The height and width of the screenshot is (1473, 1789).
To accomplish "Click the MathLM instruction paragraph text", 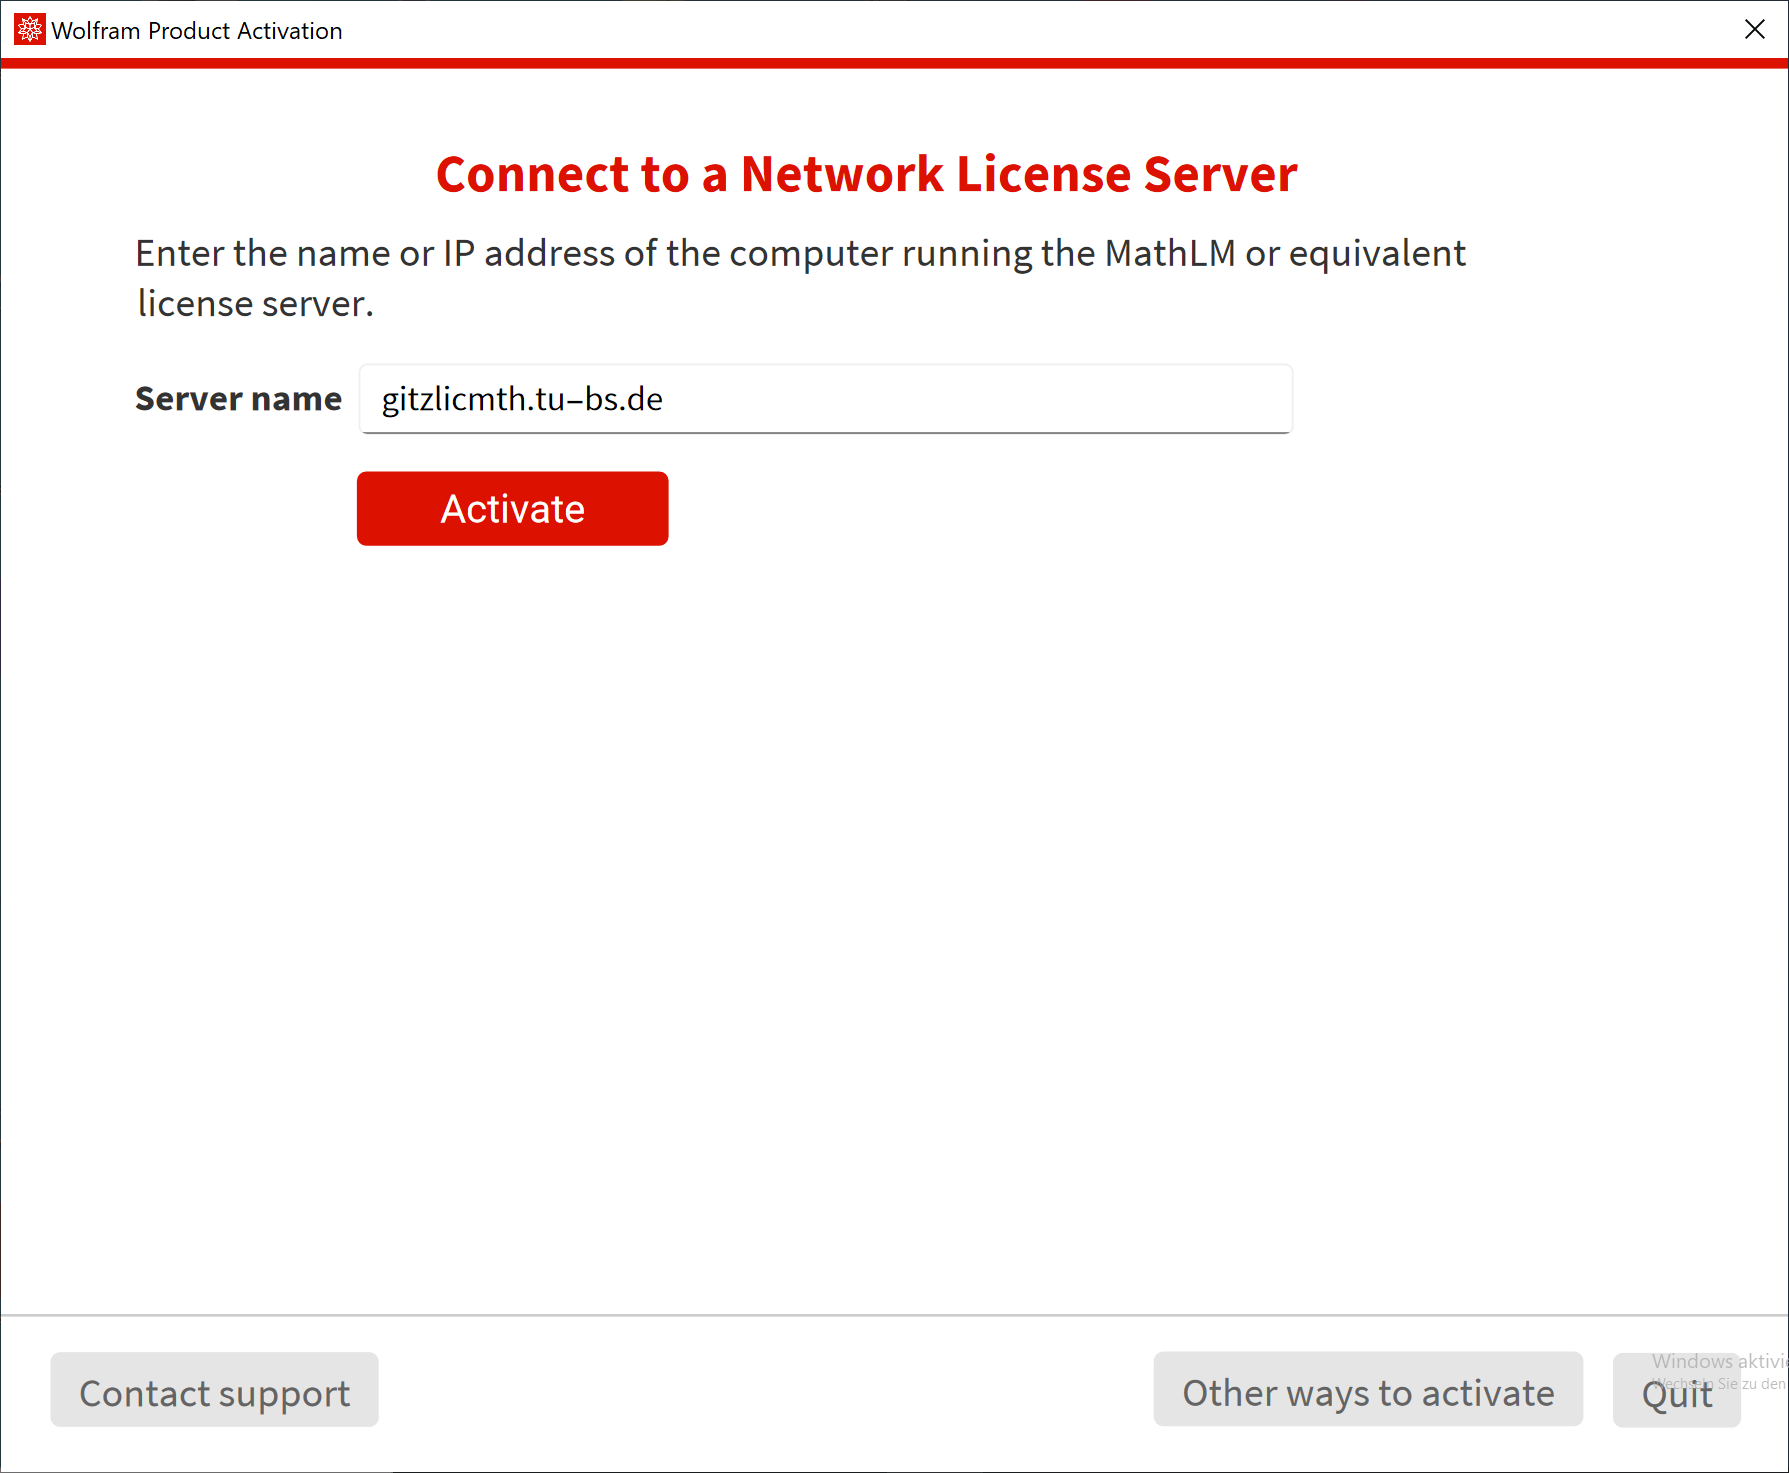I will (800, 278).
